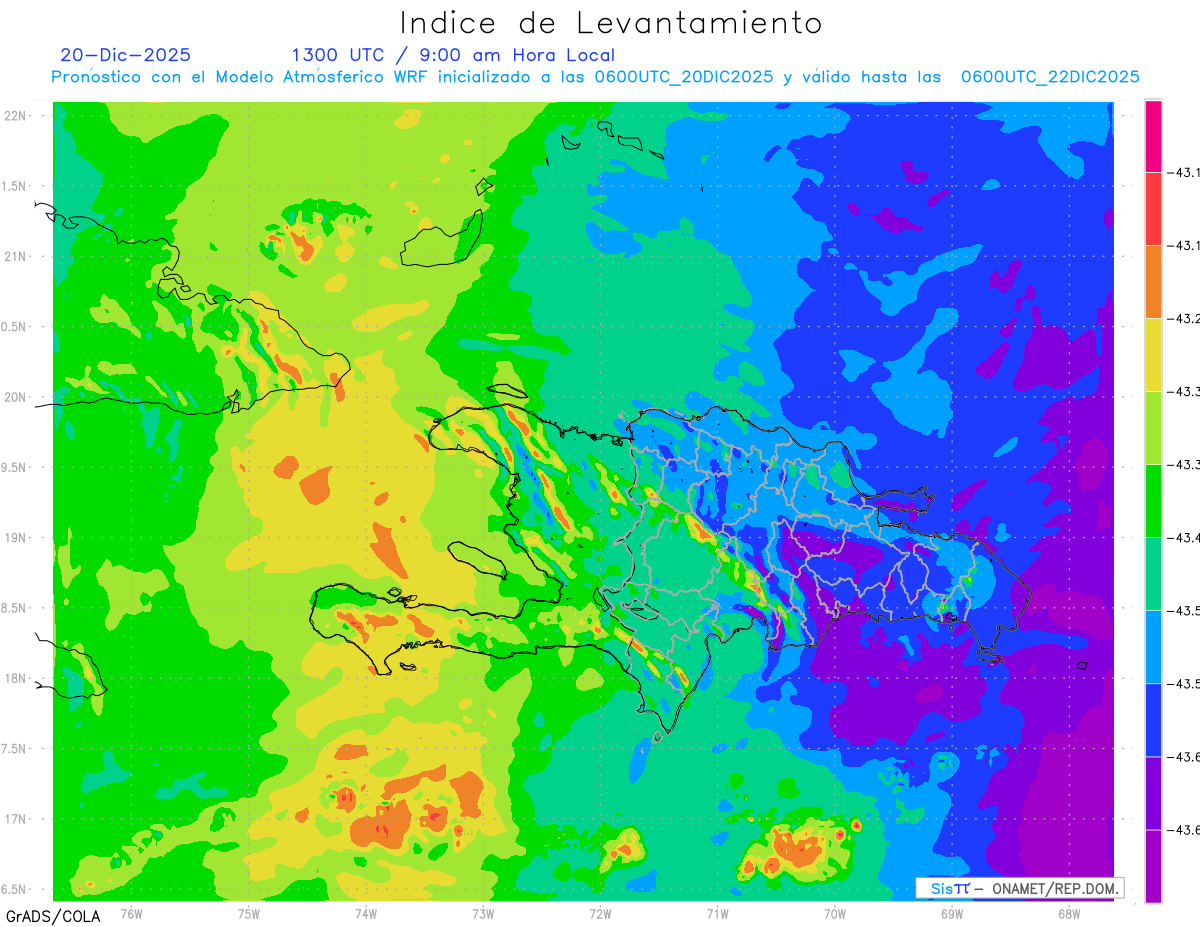
Task: Click the '21N' latitude label
Action: pyautogui.click(x=16, y=257)
